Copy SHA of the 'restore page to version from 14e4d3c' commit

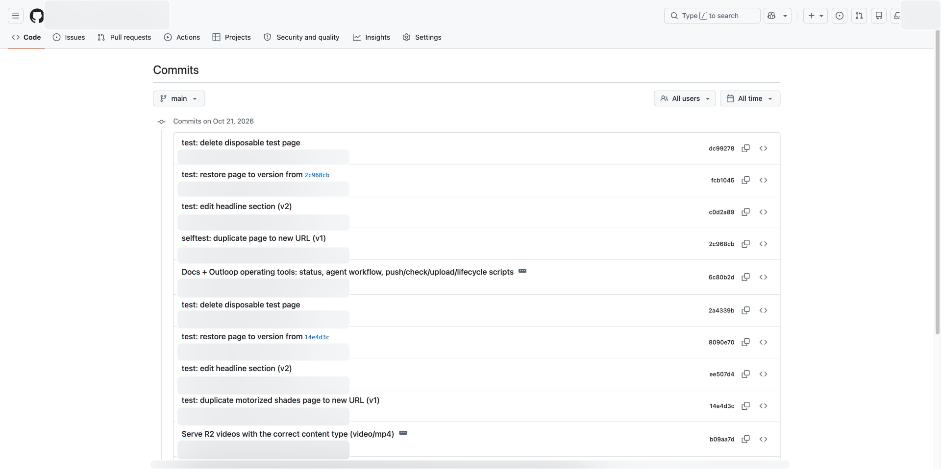[x=745, y=342]
